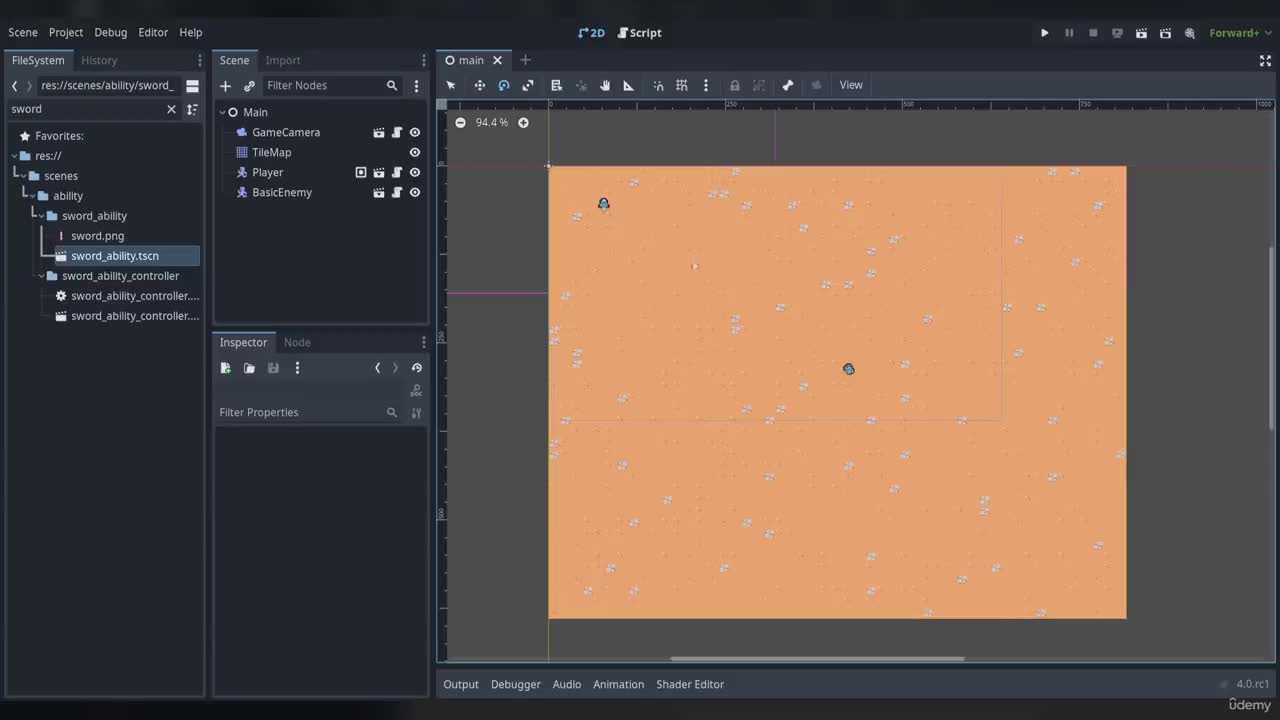Screen dimensions: 1280x720
Task: Activate the Ruler Mode tool
Action: [629, 85]
